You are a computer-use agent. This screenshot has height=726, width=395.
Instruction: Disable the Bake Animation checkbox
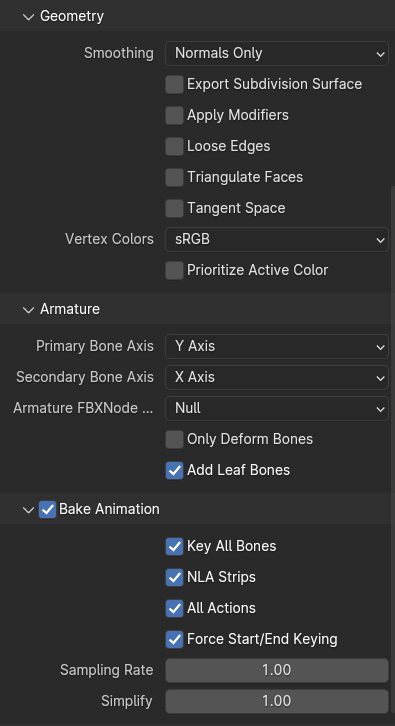[47, 510]
